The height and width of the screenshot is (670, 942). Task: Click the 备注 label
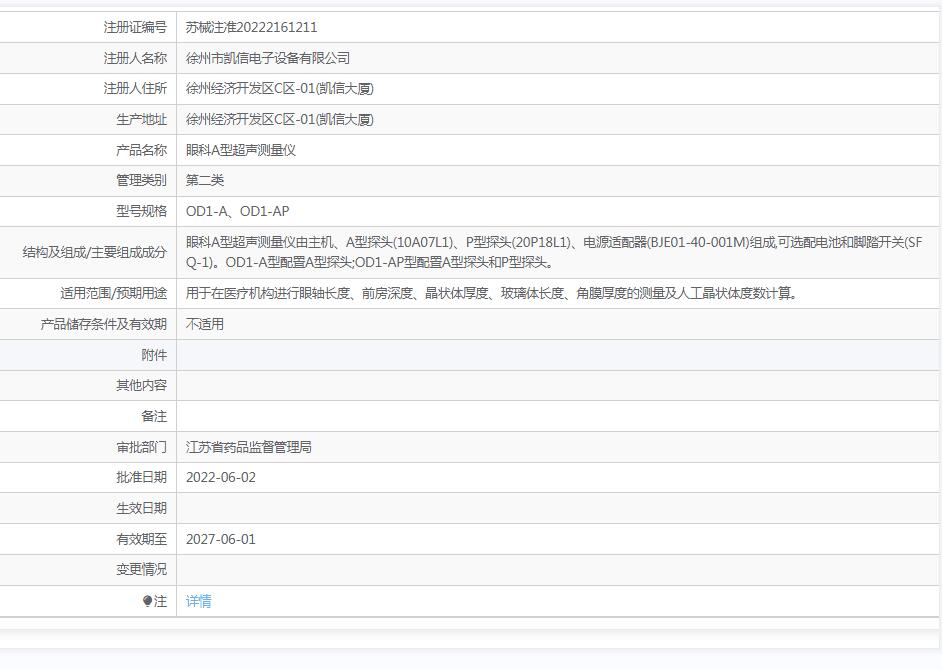(154, 416)
